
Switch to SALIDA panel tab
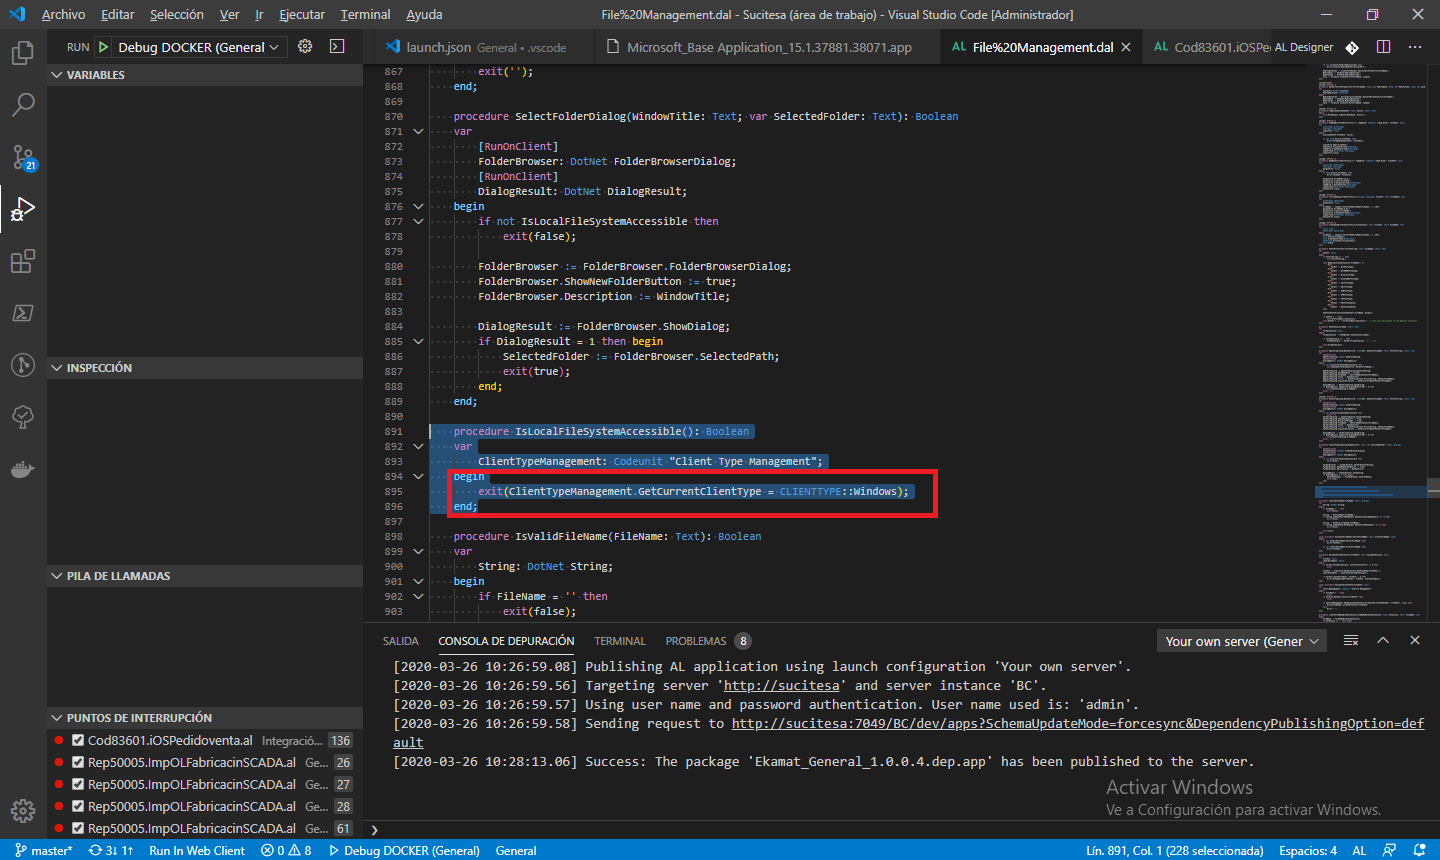(x=400, y=641)
